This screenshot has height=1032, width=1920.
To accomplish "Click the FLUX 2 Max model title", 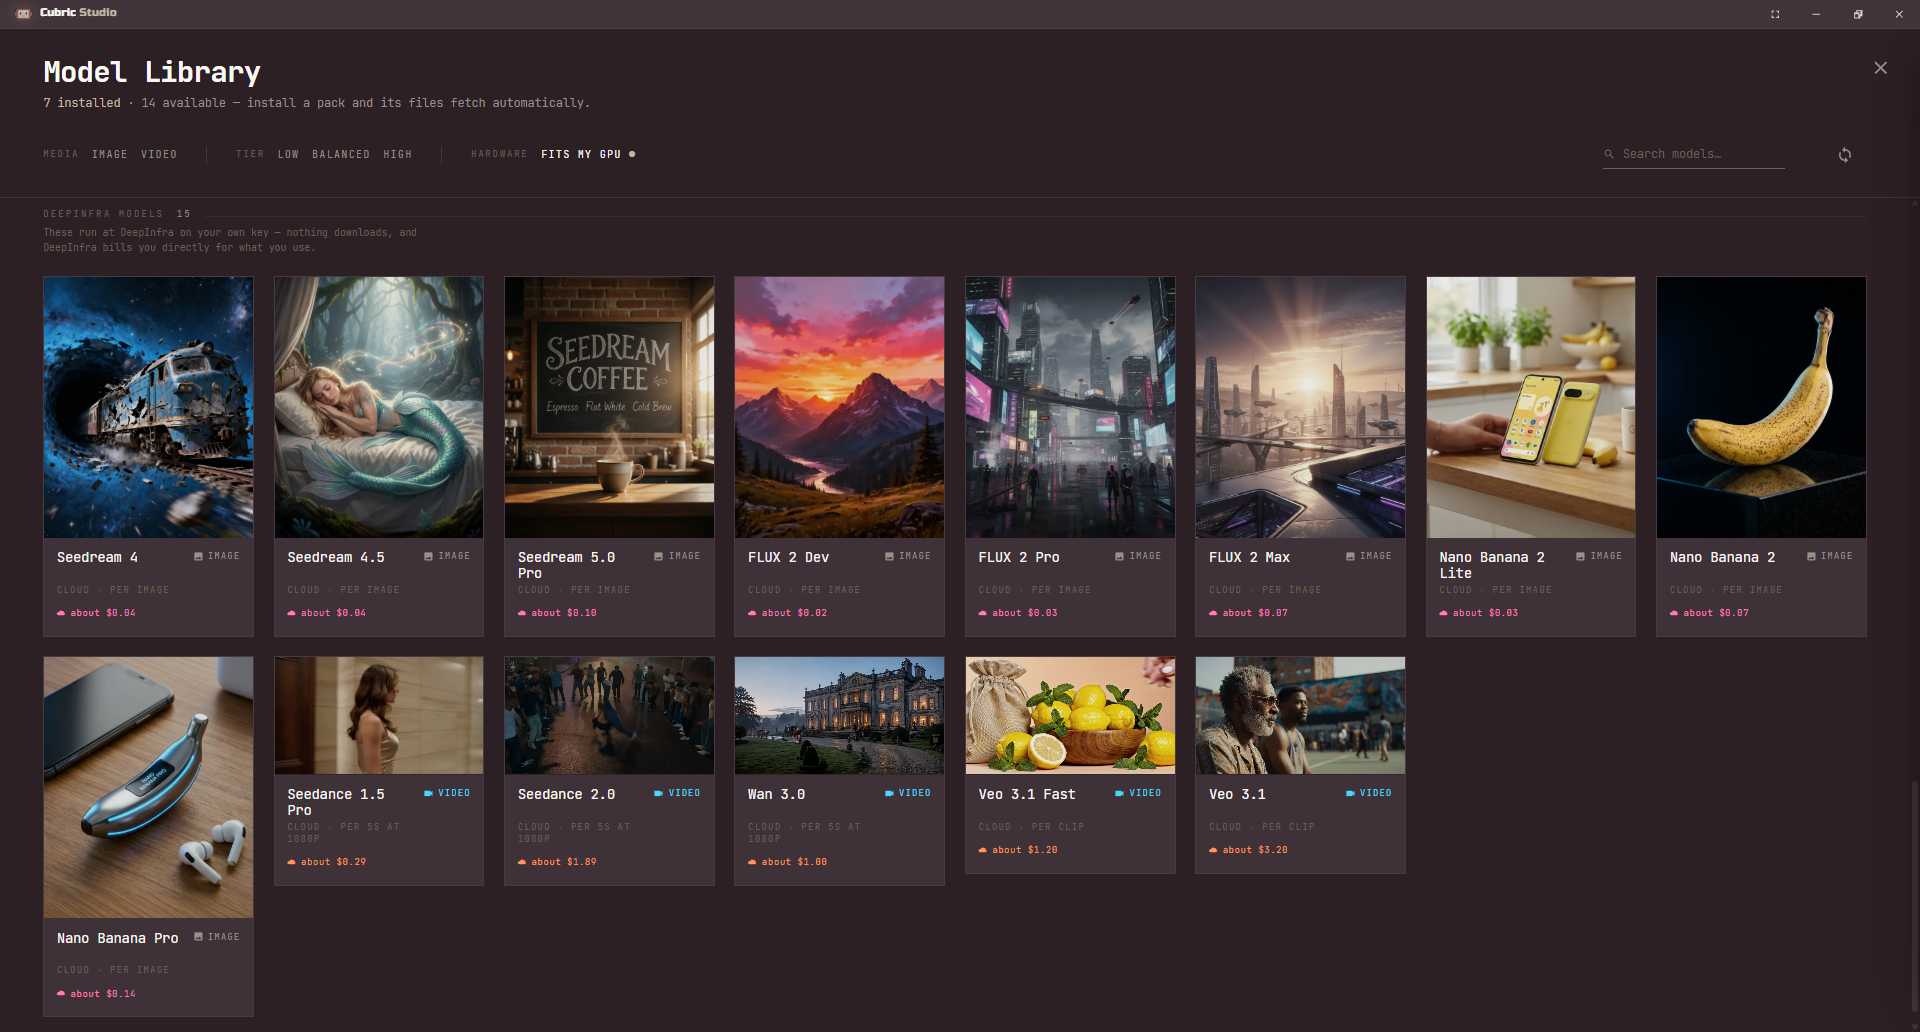I will coord(1249,557).
